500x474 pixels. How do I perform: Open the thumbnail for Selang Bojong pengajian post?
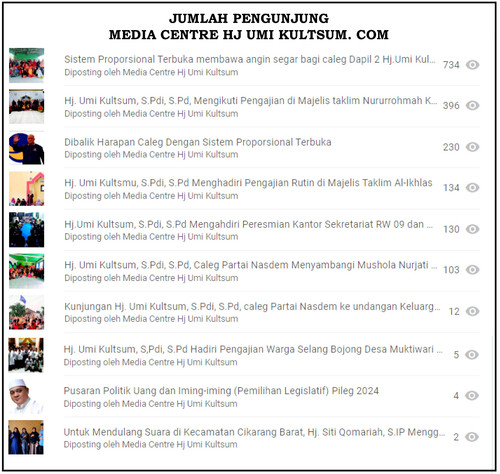tap(26, 355)
